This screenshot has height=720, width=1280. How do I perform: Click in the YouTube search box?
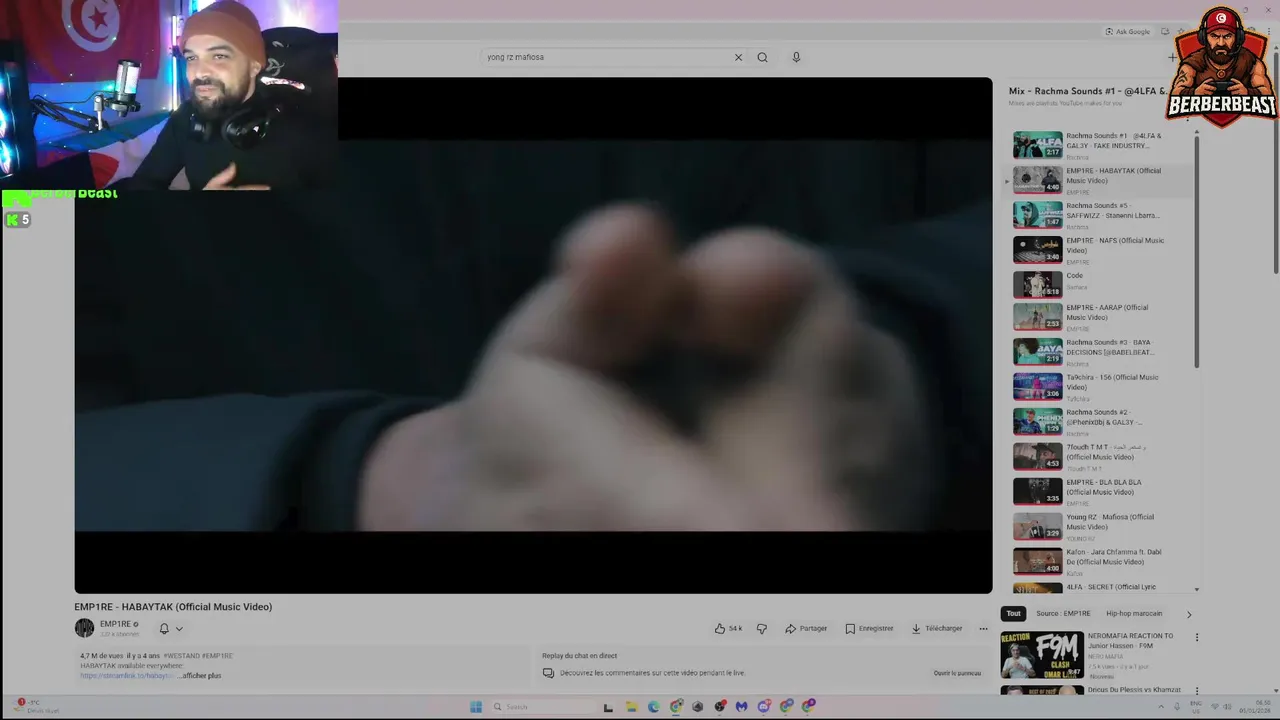[606, 57]
